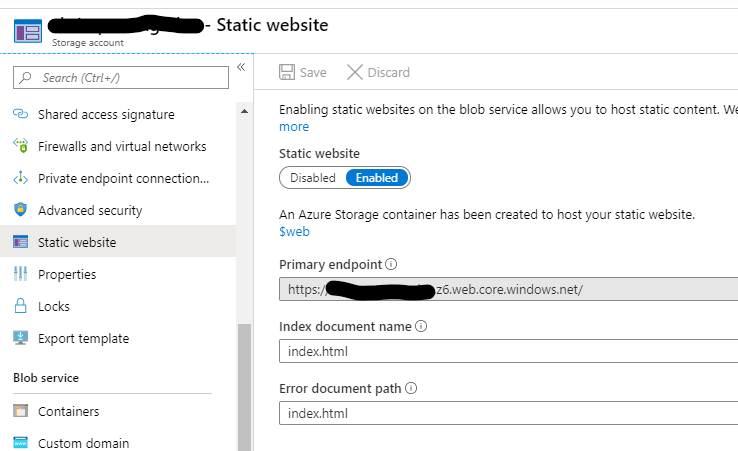
Task: Click Discard in the toolbar
Action: click(378, 72)
